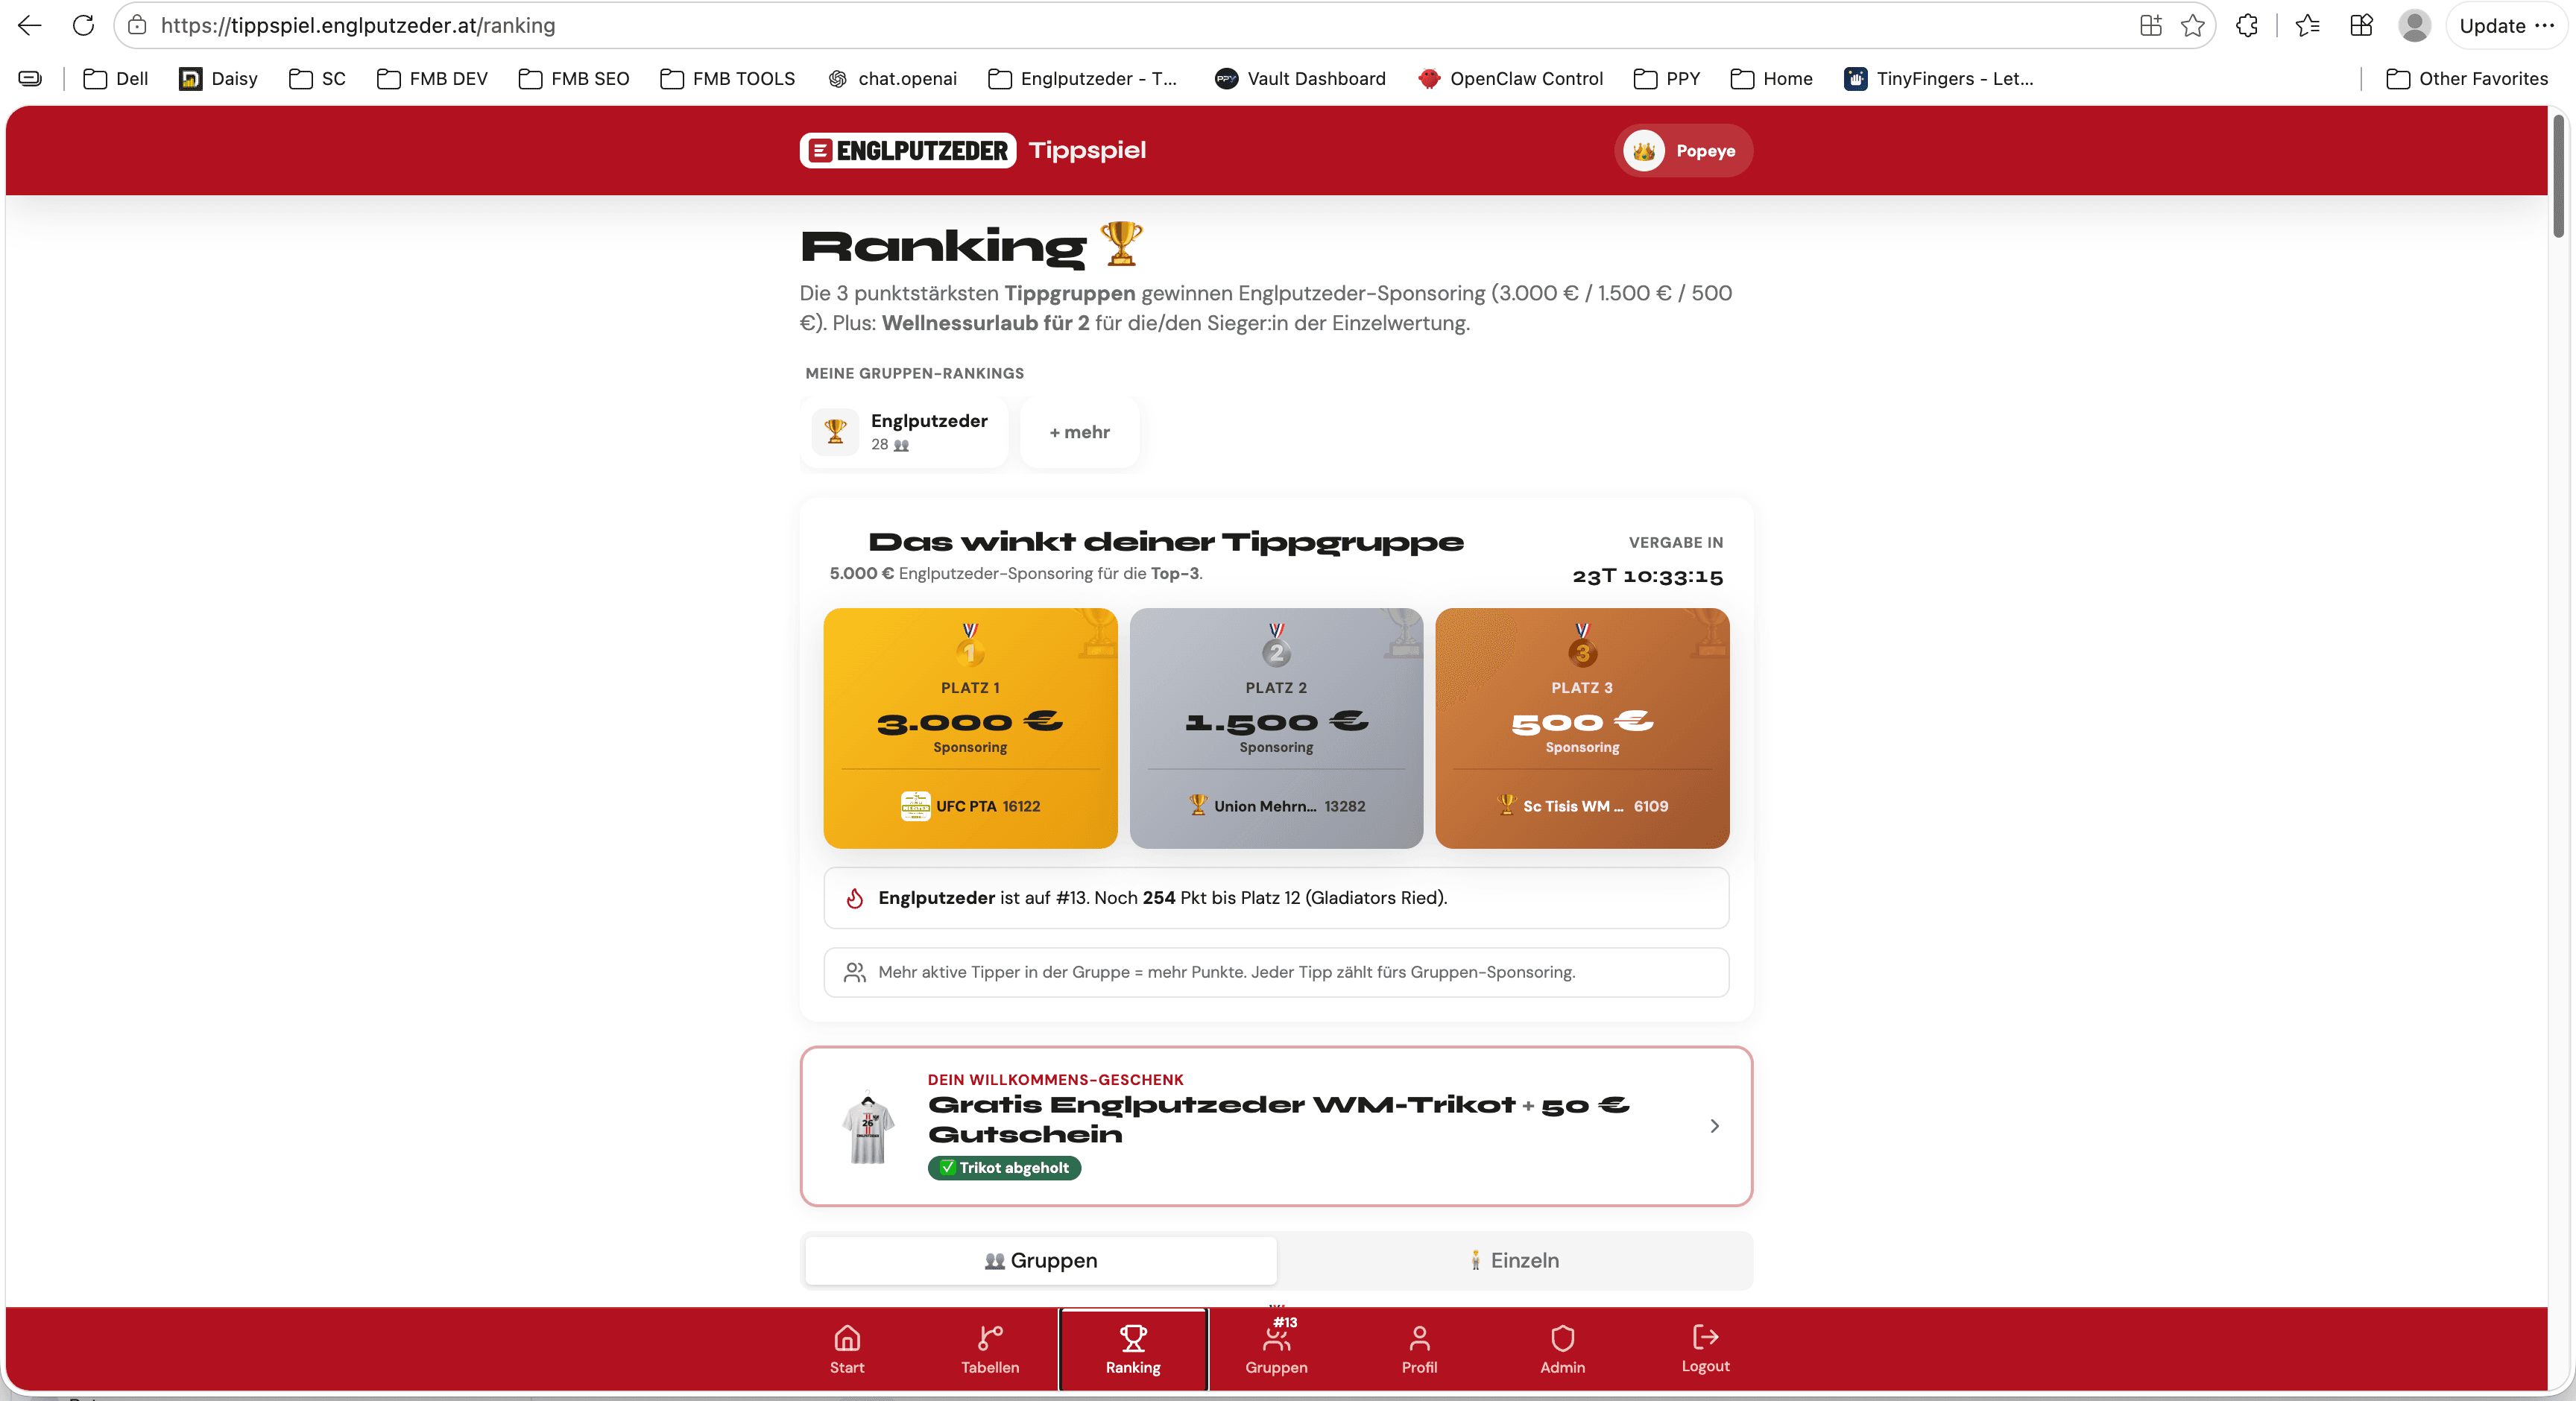Click the Union Mehrn... trophy icon
The width and height of the screenshot is (2576, 1401).
pyautogui.click(x=1198, y=805)
